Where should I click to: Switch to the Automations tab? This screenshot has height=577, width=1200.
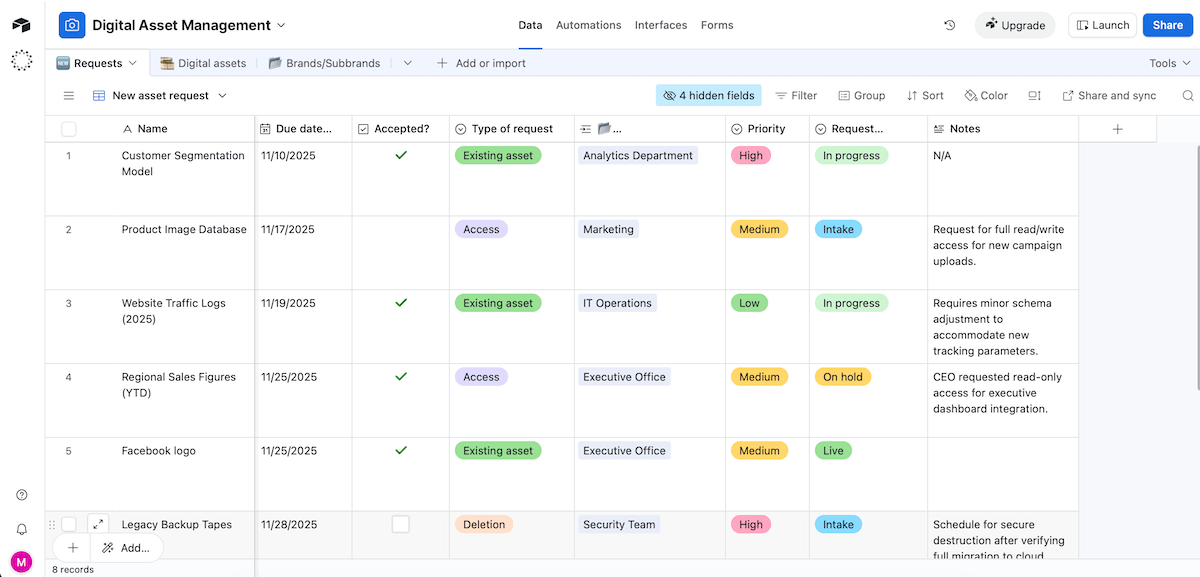(x=588, y=24)
